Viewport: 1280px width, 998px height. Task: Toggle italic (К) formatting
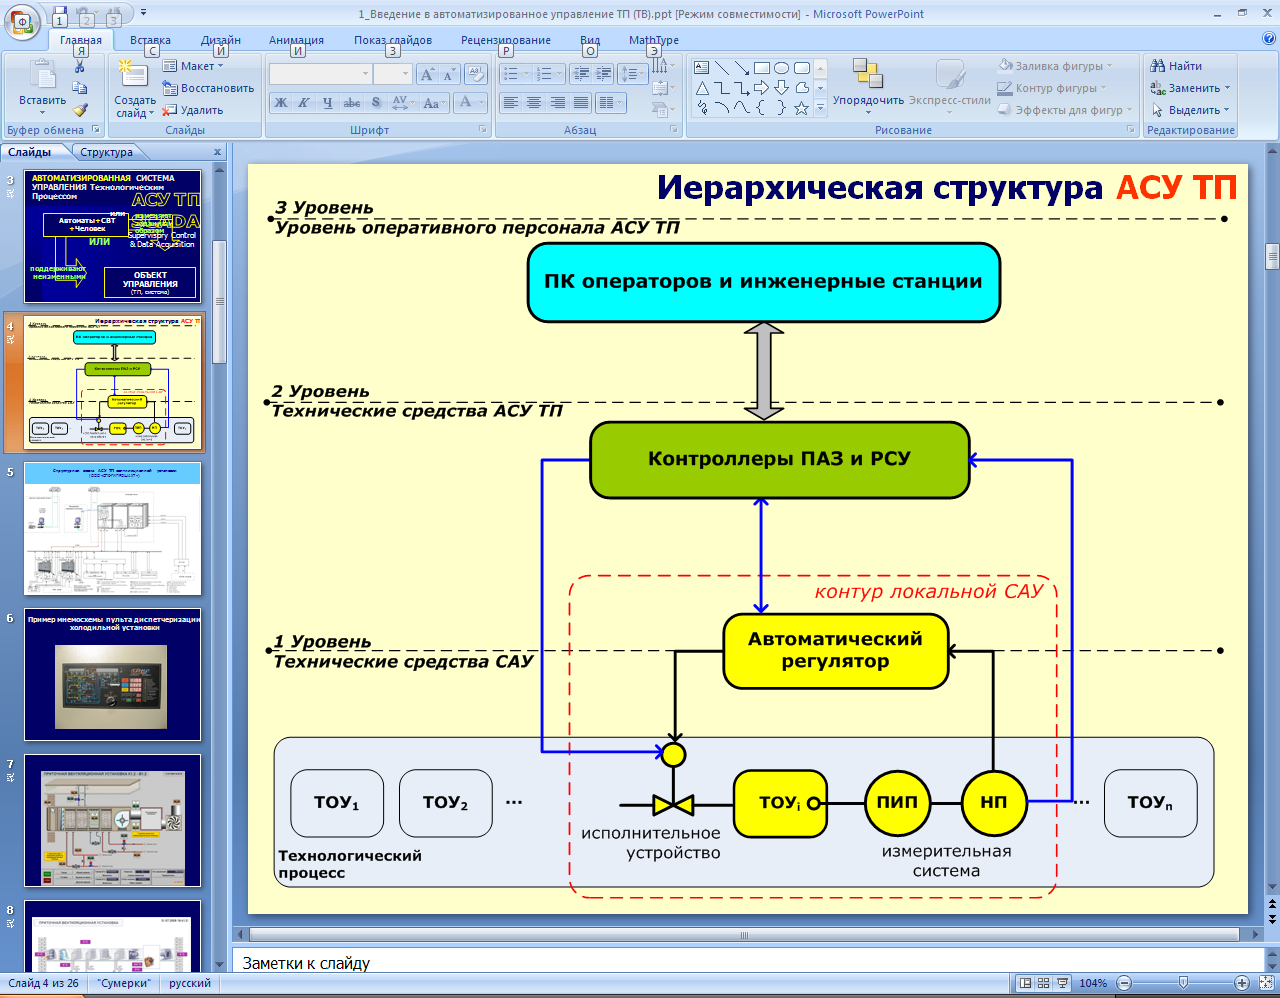coord(304,103)
